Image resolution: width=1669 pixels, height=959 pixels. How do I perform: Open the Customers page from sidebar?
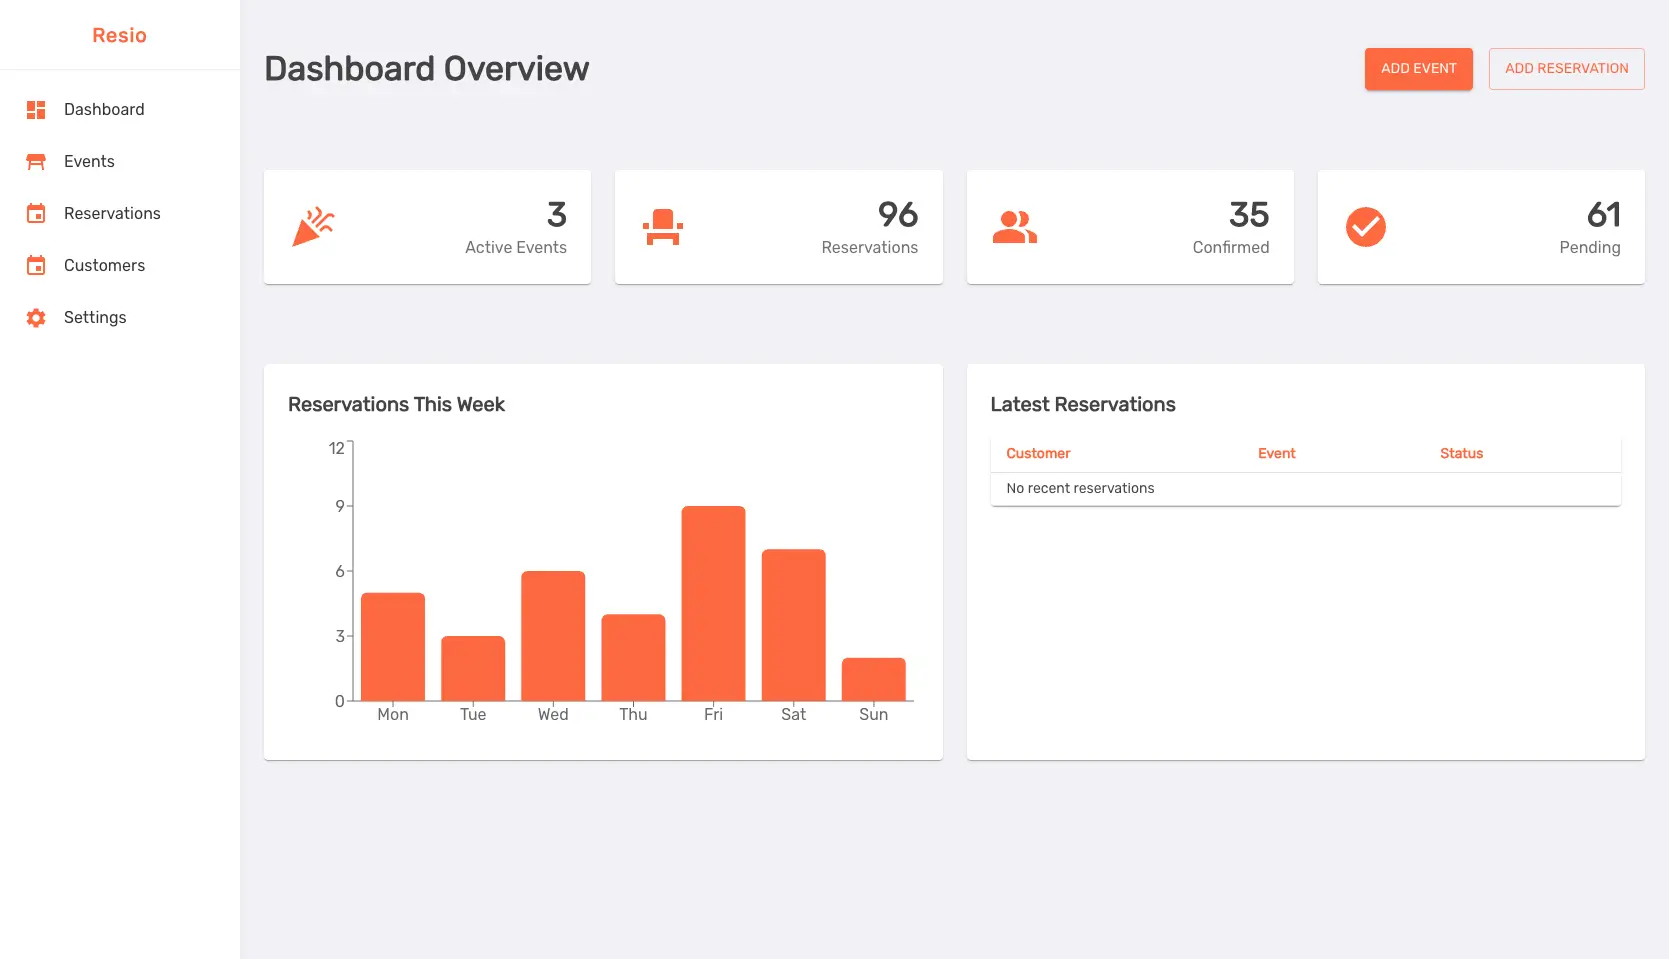(104, 266)
